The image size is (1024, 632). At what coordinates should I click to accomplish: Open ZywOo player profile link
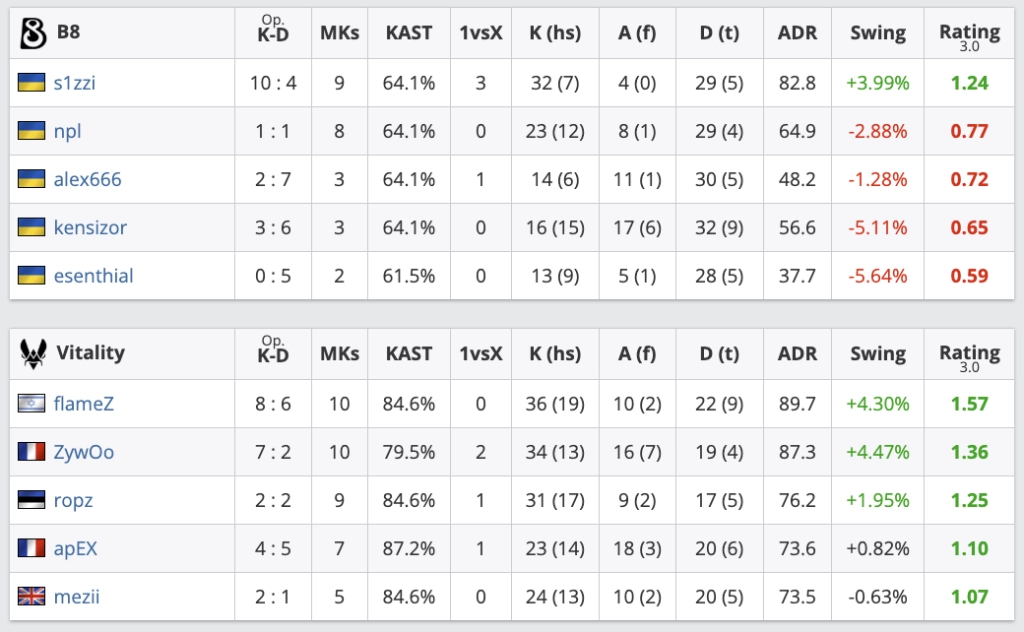coord(84,452)
